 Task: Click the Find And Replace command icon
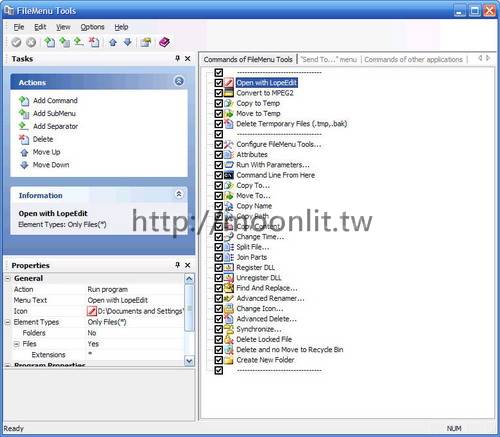229,288
